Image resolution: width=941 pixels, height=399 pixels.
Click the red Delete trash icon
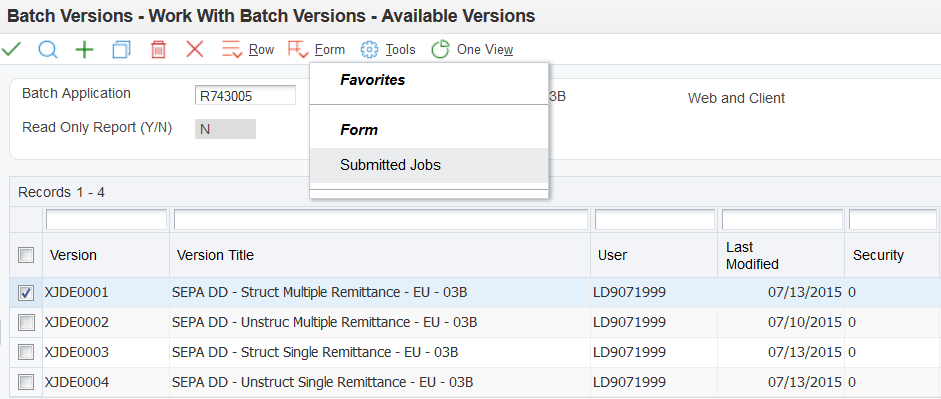click(x=158, y=50)
